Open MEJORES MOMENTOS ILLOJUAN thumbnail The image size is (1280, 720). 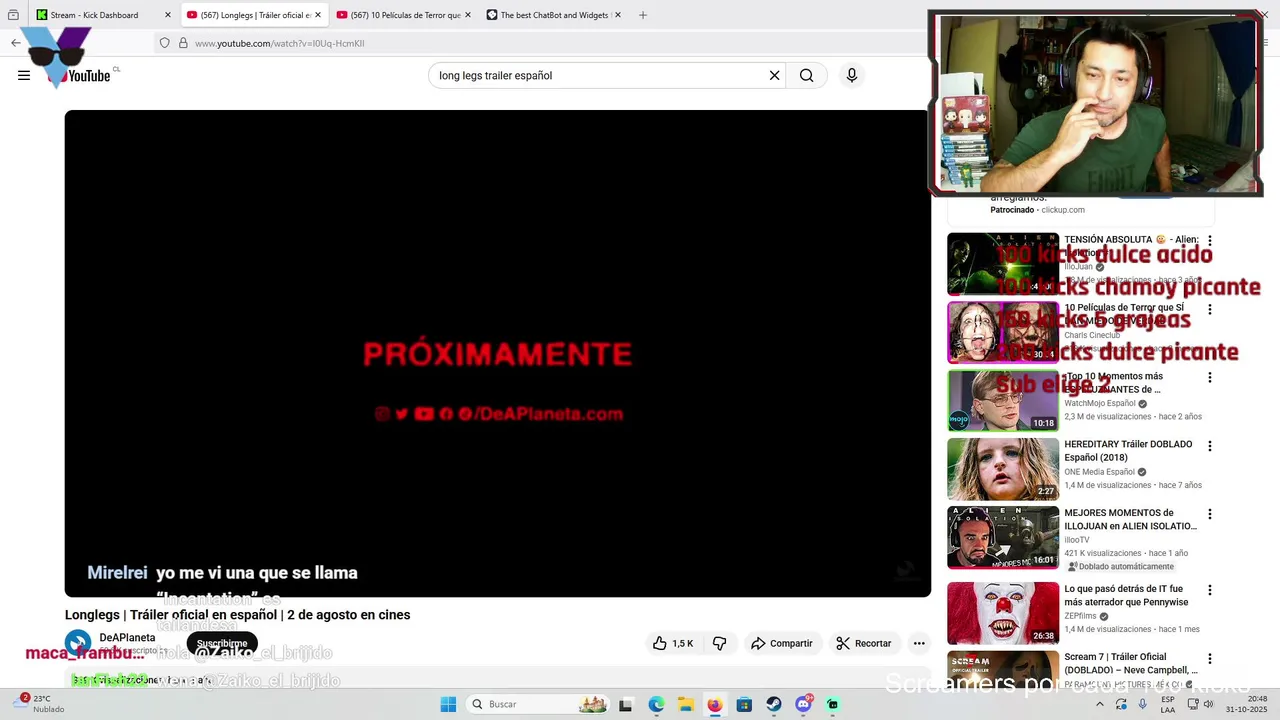tap(1003, 537)
